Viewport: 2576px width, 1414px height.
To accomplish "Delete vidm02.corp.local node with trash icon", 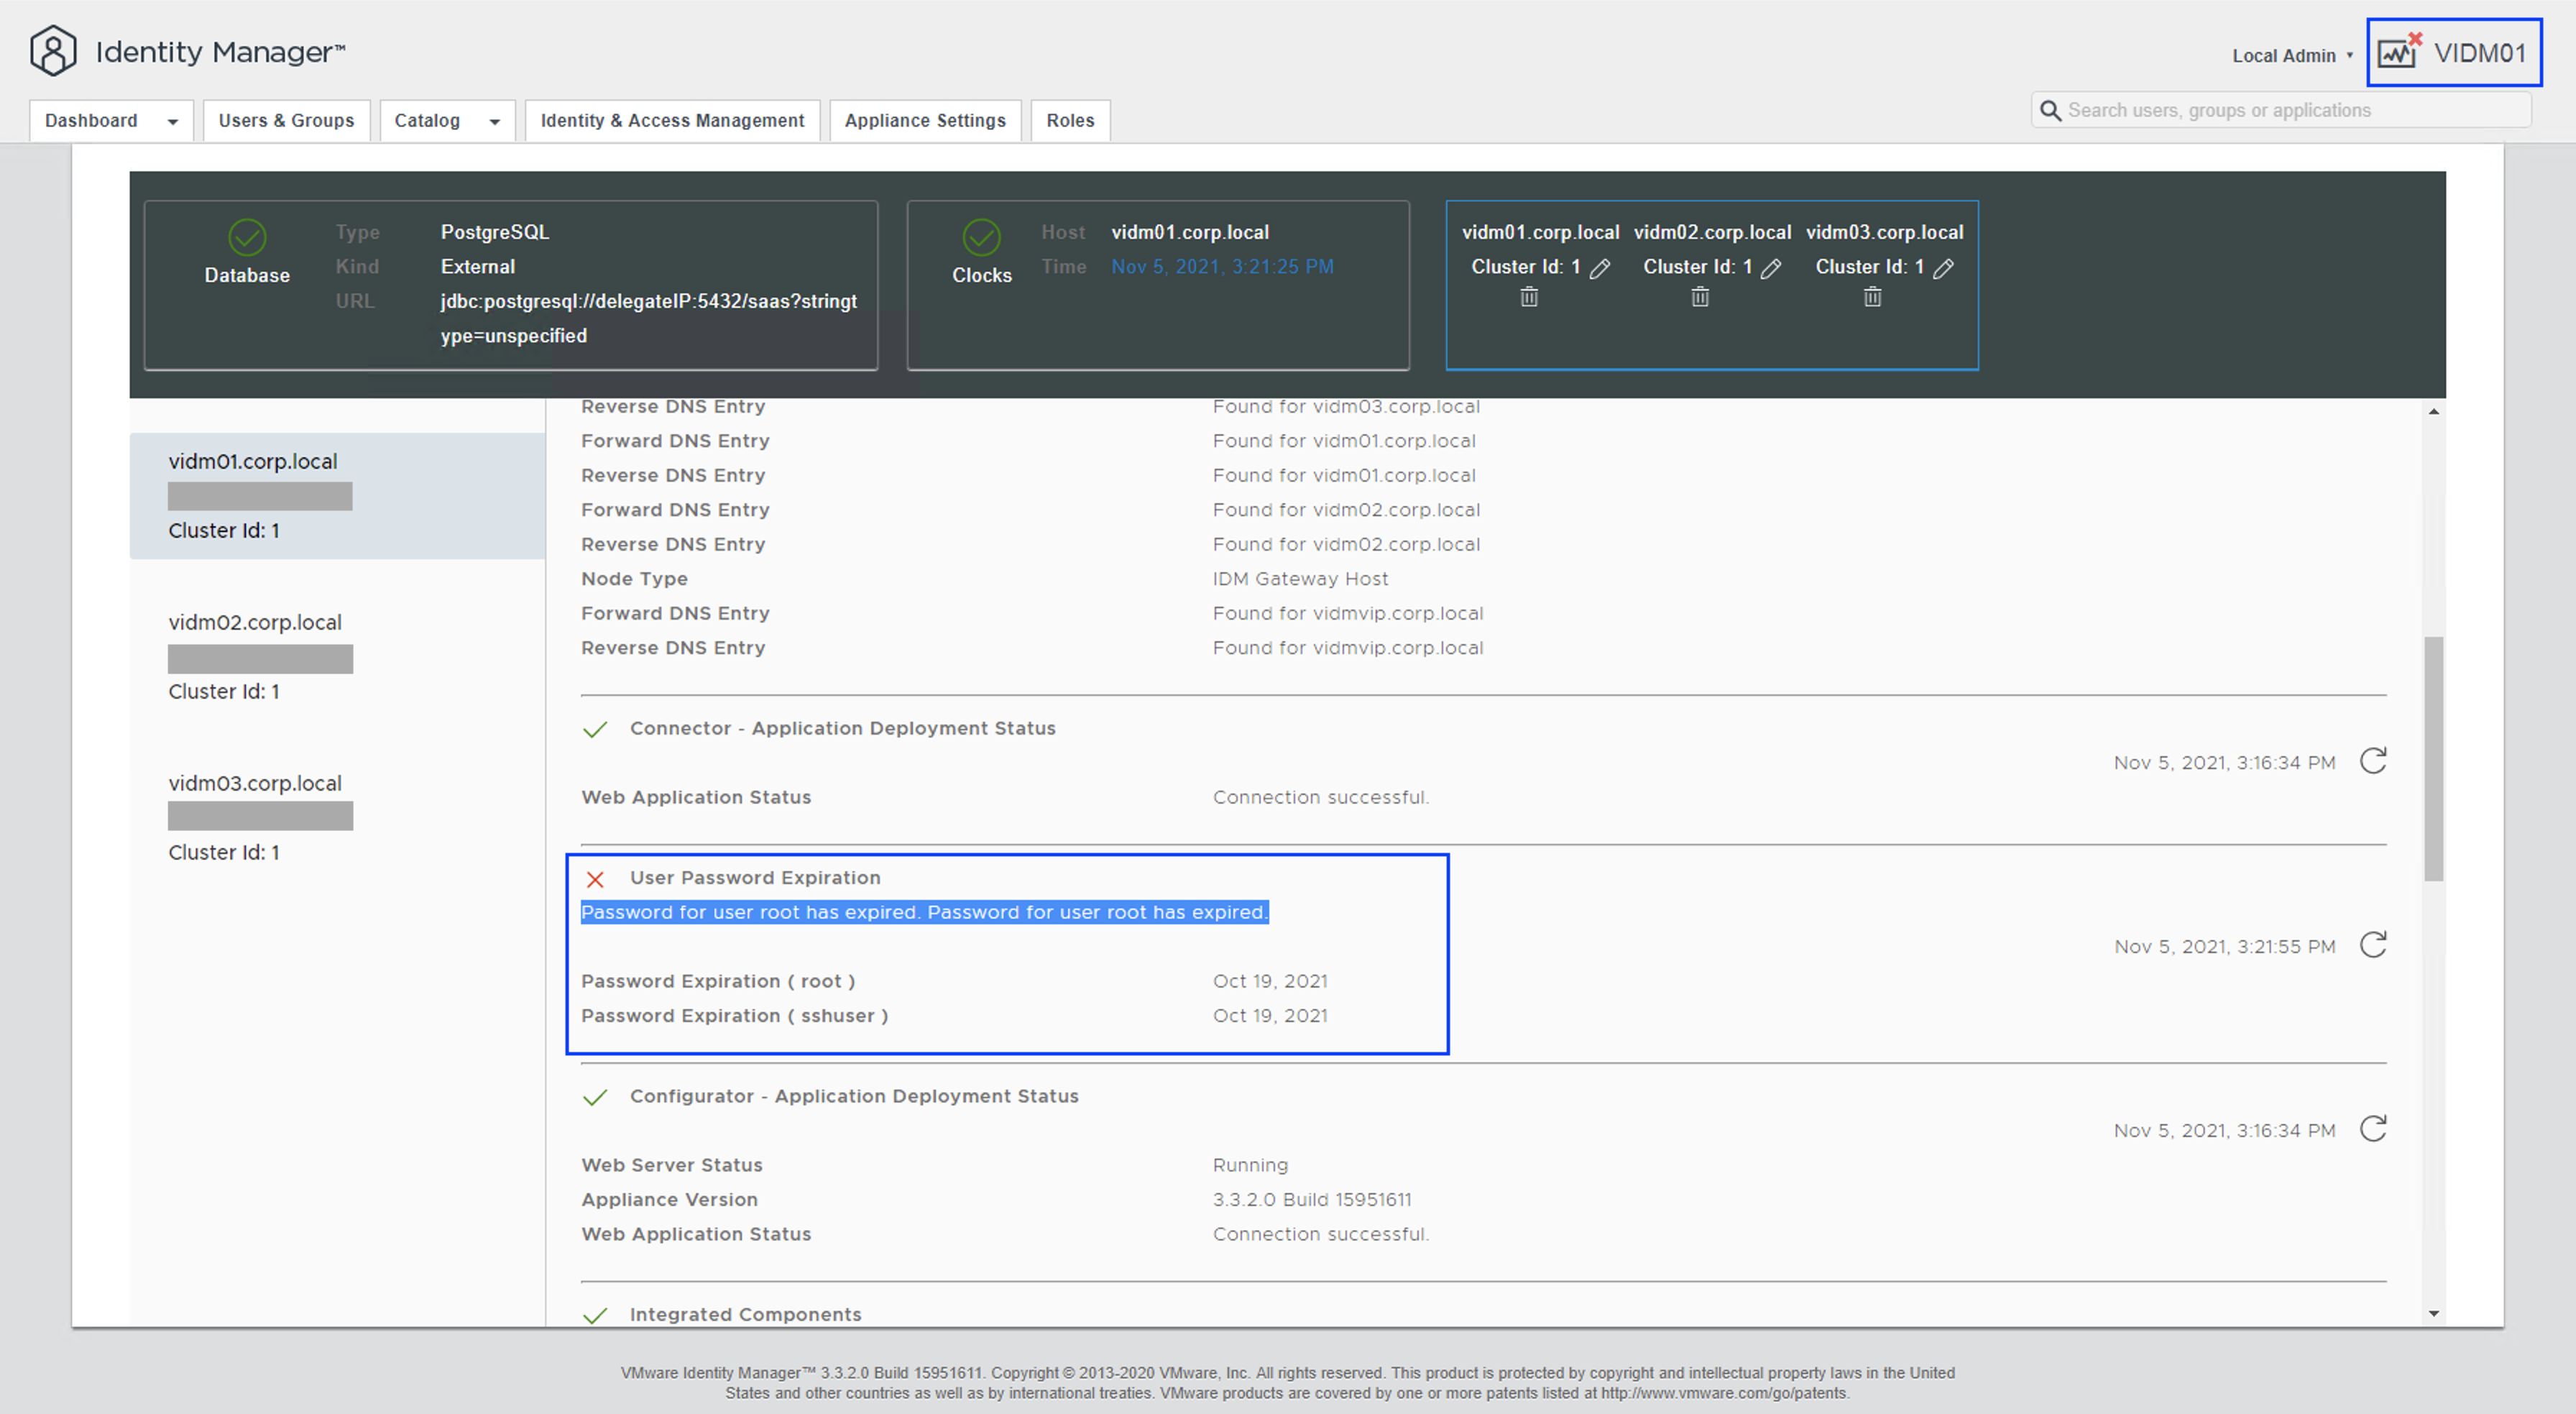I will pos(1700,297).
